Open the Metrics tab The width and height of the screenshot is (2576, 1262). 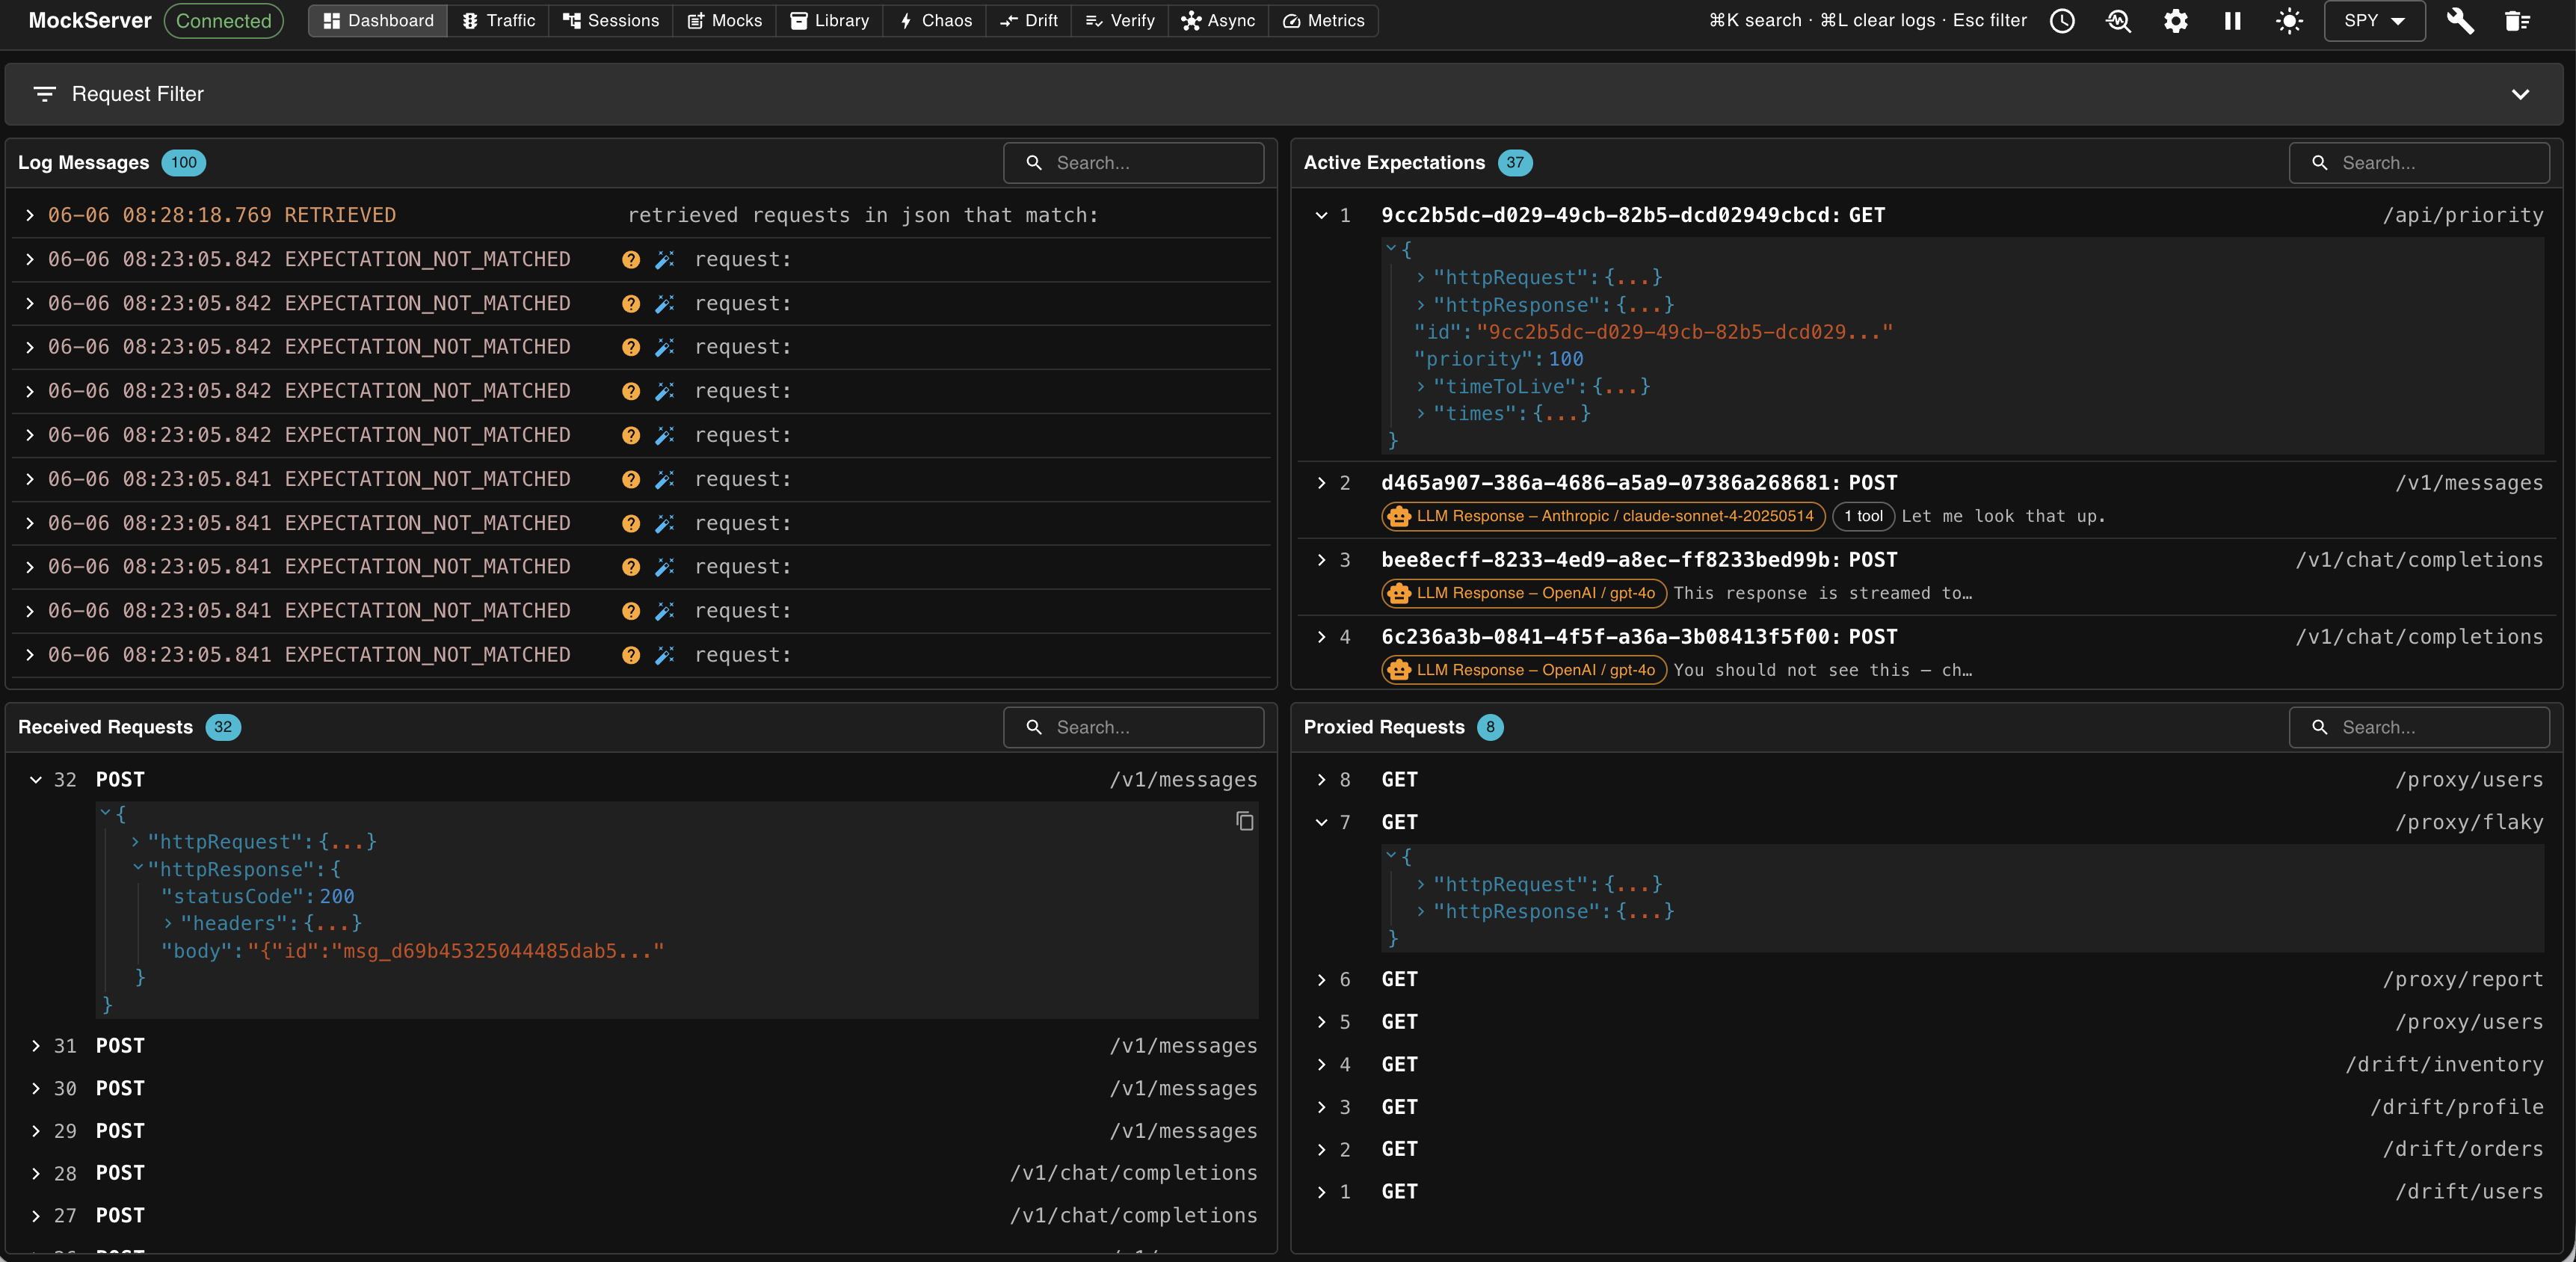click(1324, 21)
